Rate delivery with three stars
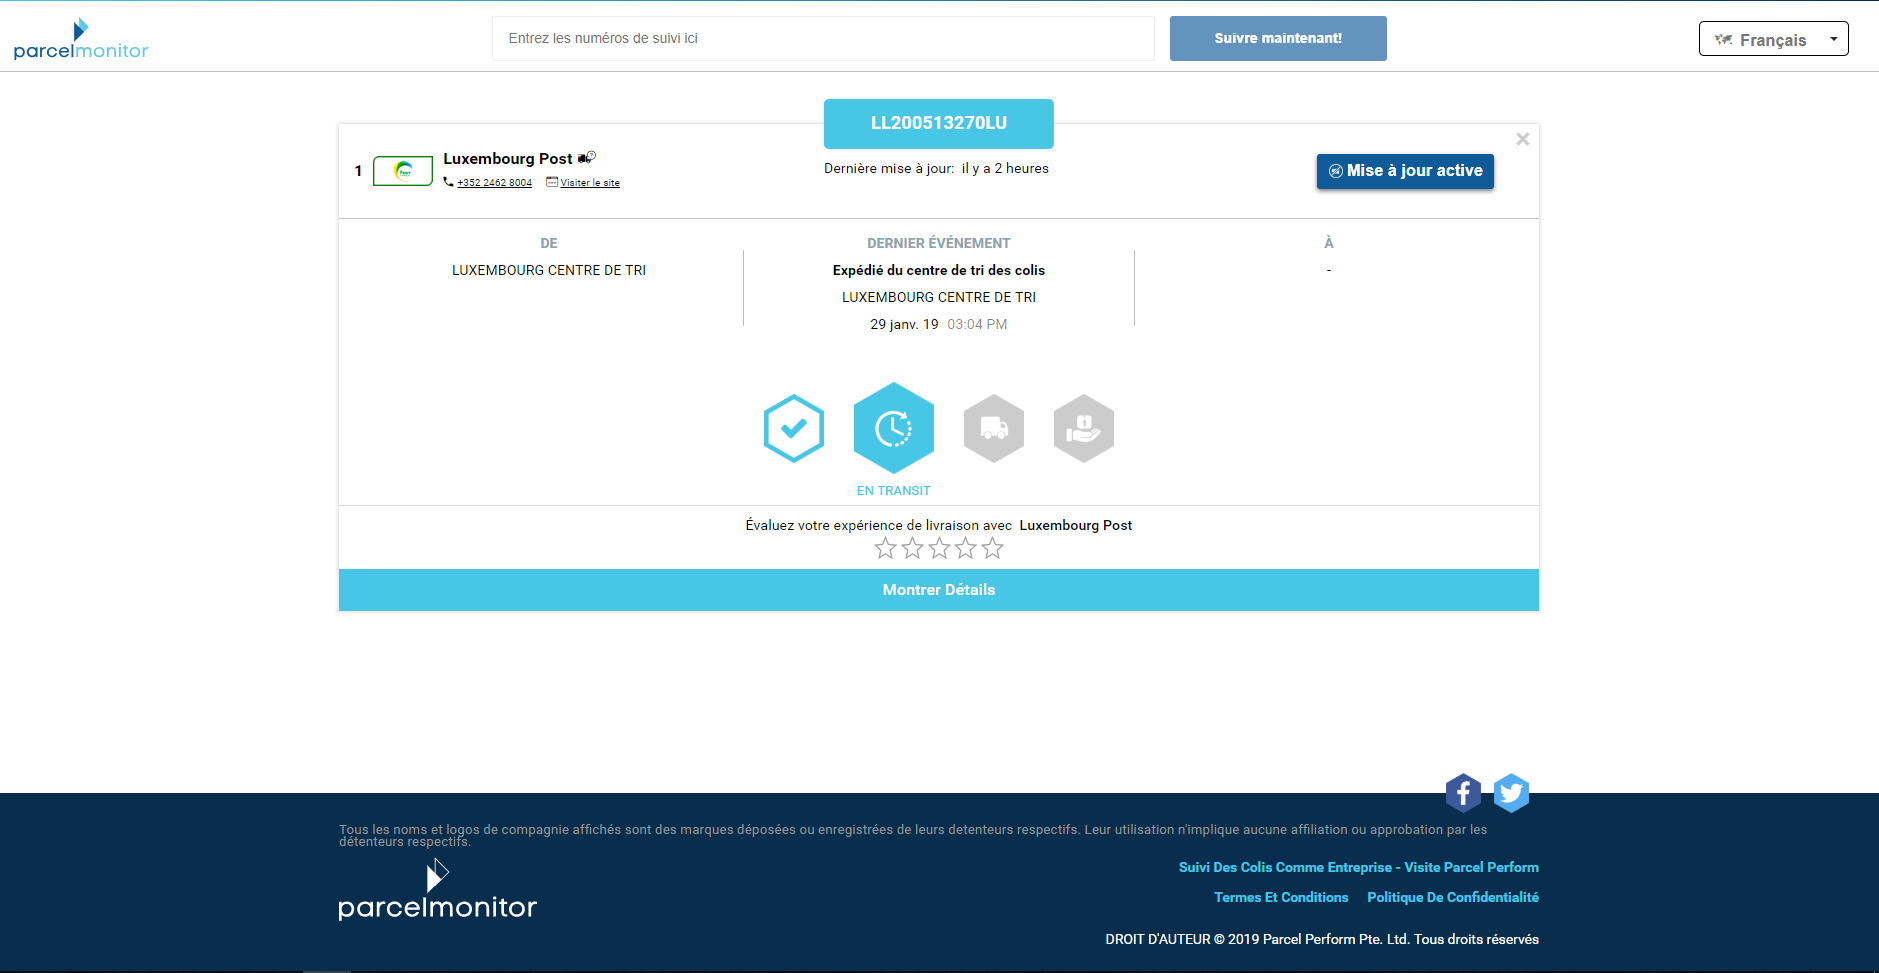This screenshot has width=1879, height=973. coord(939,548)
